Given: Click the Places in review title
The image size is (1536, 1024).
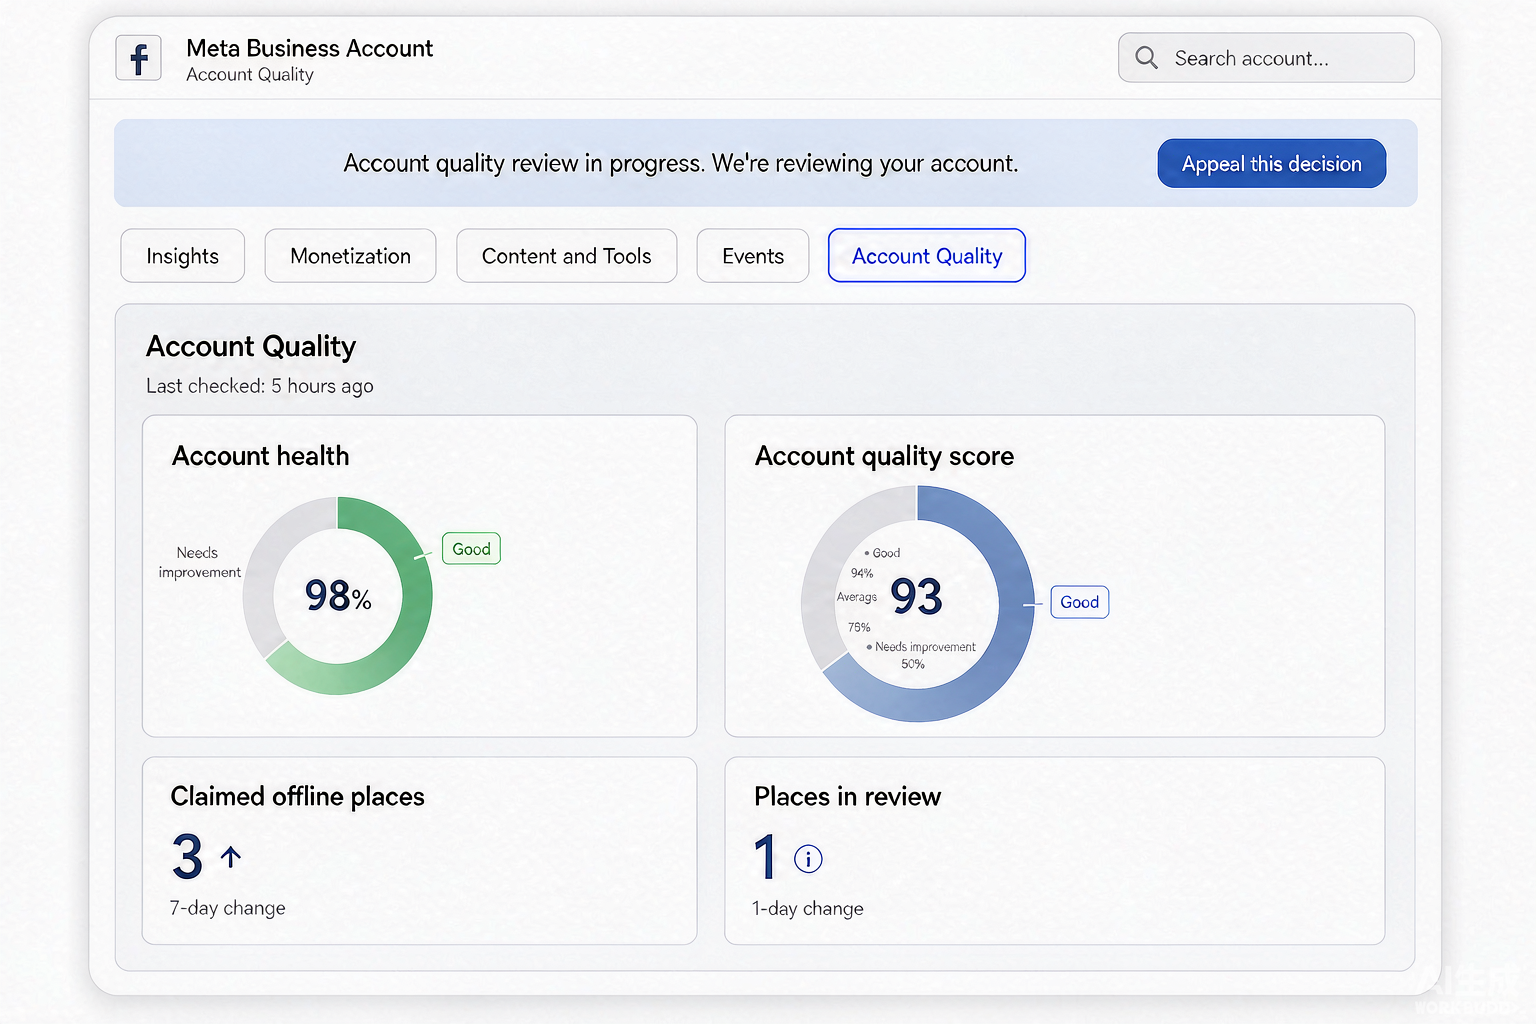Looking at the screenshot, I should click(848, 796).
